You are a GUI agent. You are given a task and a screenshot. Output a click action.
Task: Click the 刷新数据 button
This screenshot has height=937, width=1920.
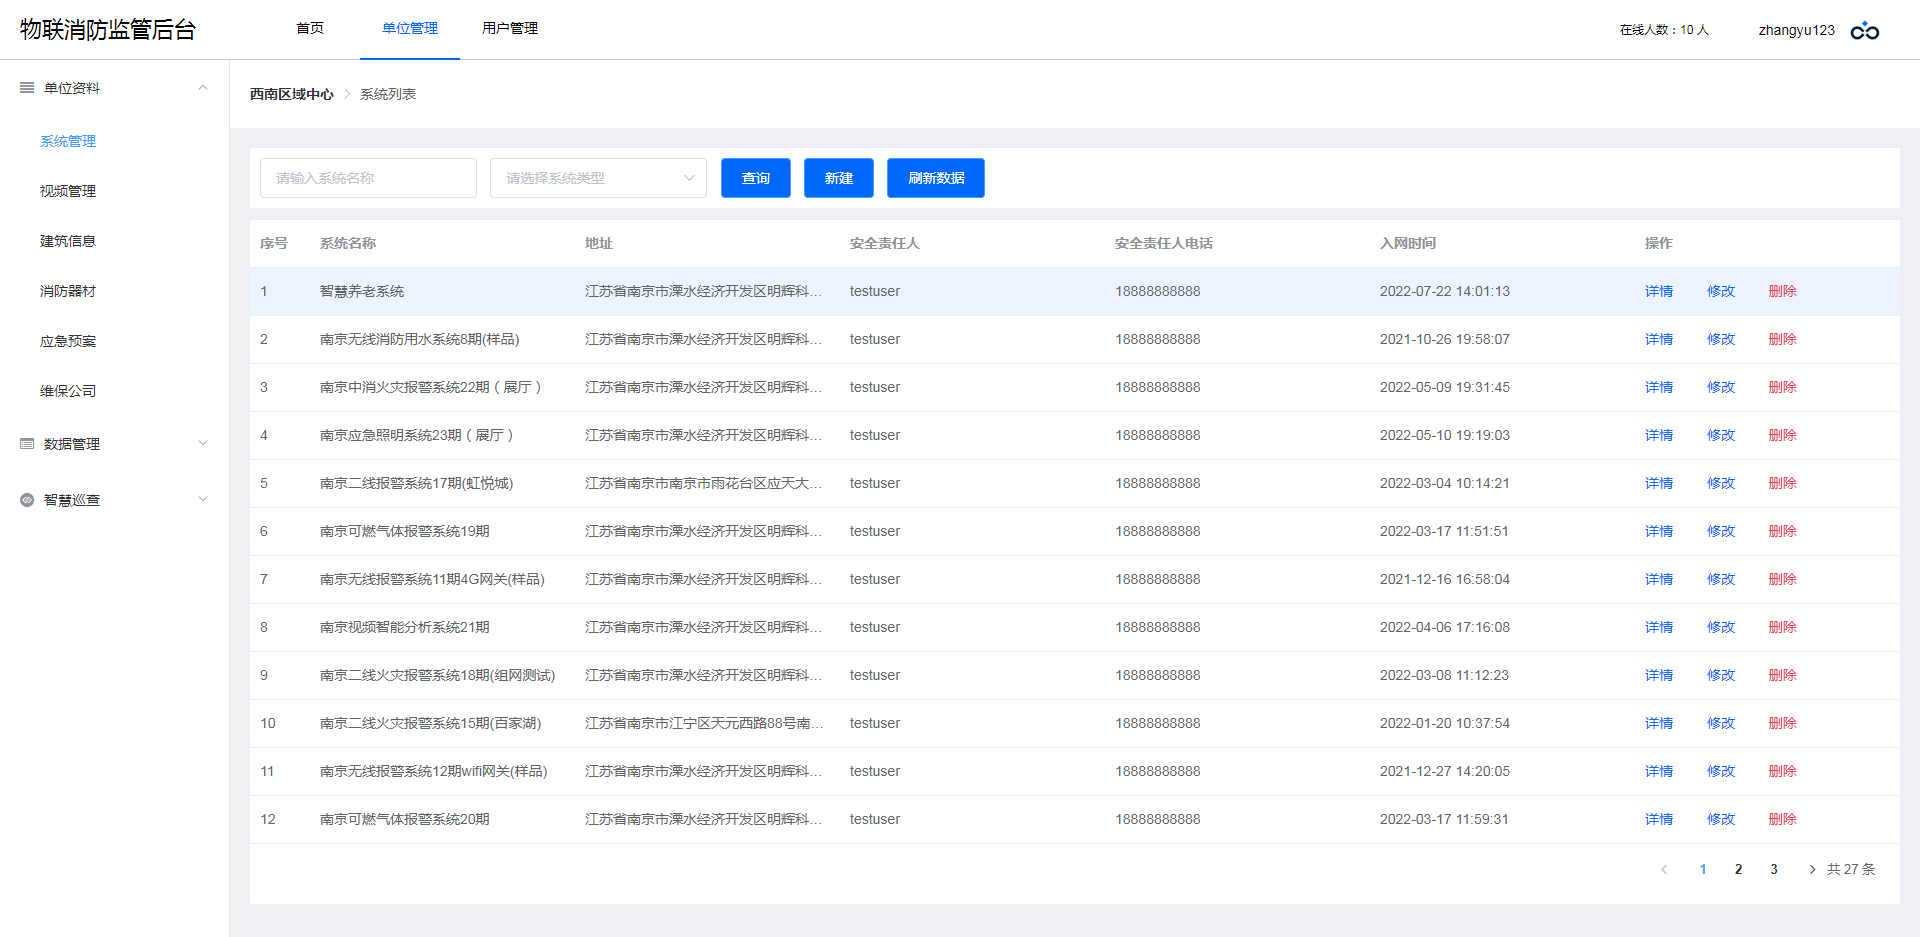pos(936,178)
